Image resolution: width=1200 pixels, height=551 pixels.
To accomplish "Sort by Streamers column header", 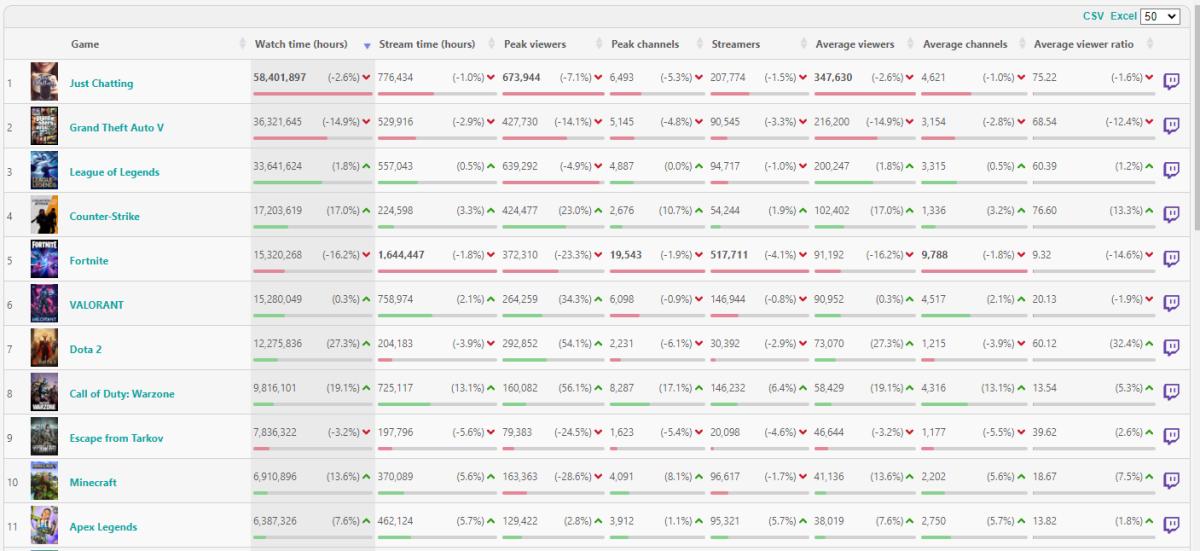I will 736,44.
